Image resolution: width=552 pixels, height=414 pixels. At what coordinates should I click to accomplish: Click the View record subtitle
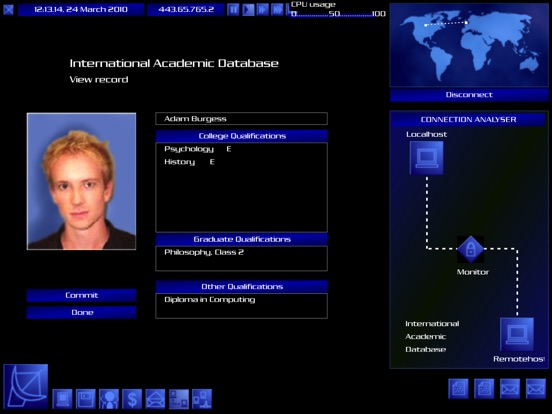tap(99, 80)
